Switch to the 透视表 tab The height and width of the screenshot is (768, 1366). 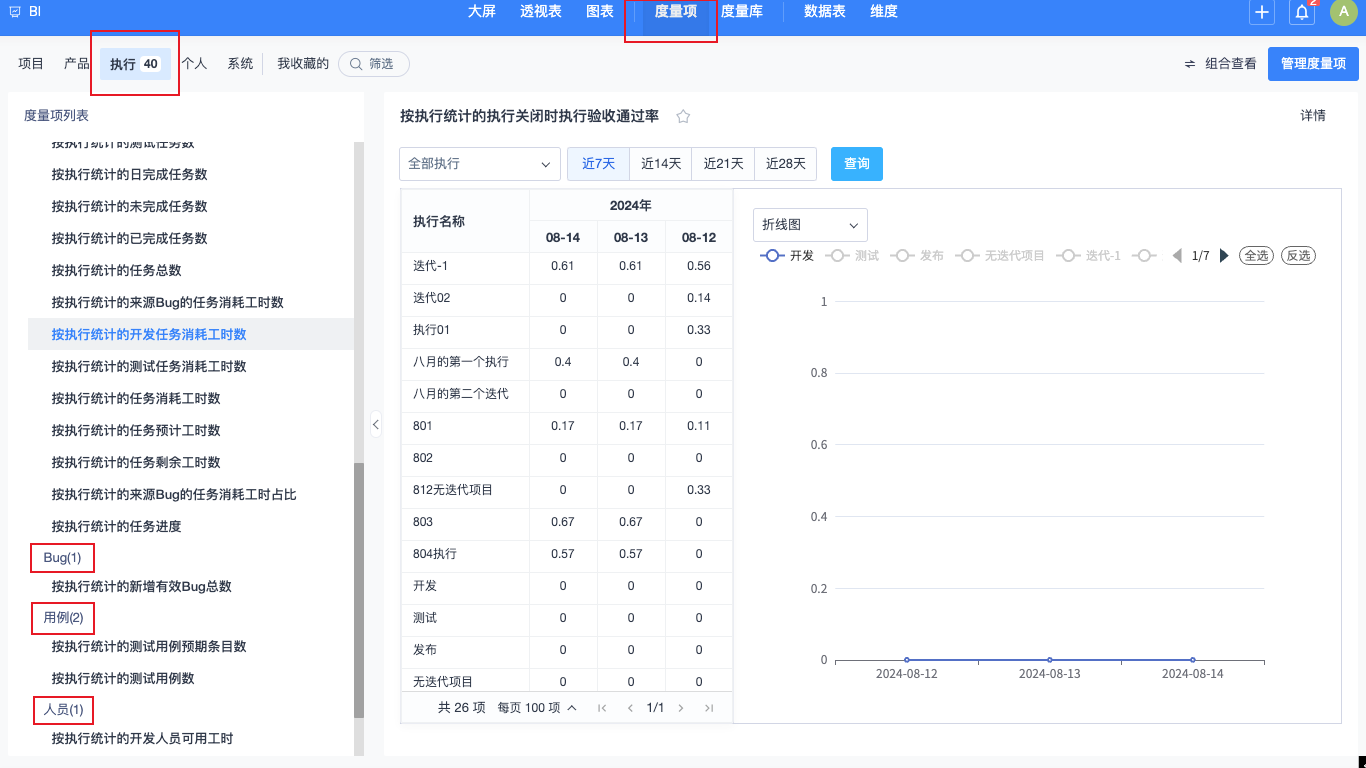coord(541,12)
